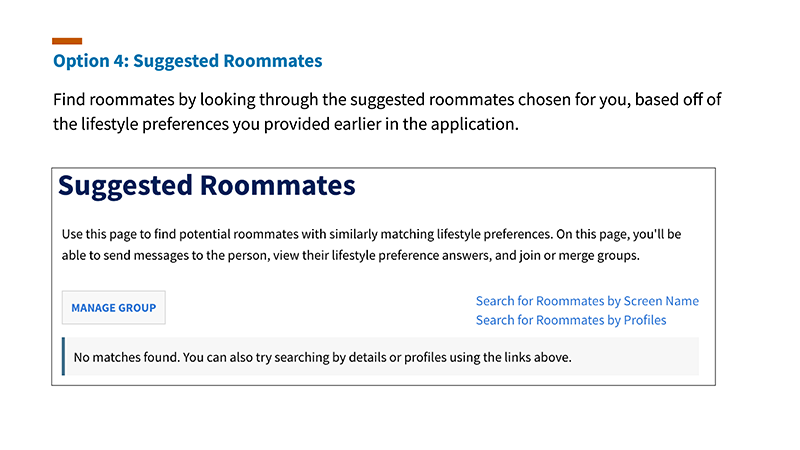Image resolution: width=800 pixels, height=450 pixels.
Task: Click "Option 4" in the blue heading
Action: [88, 61]
